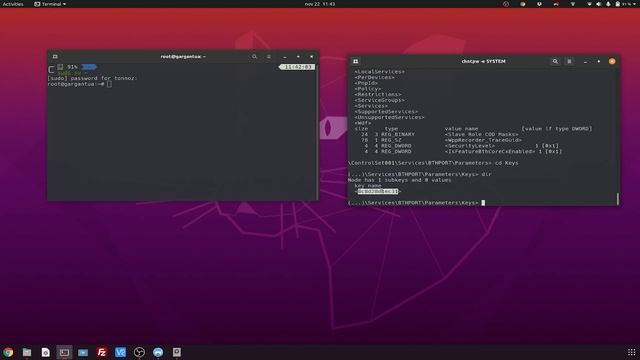This screenshot has width=640, height=360.
Task: Open the last grey dock application icon
Action: 177,352
